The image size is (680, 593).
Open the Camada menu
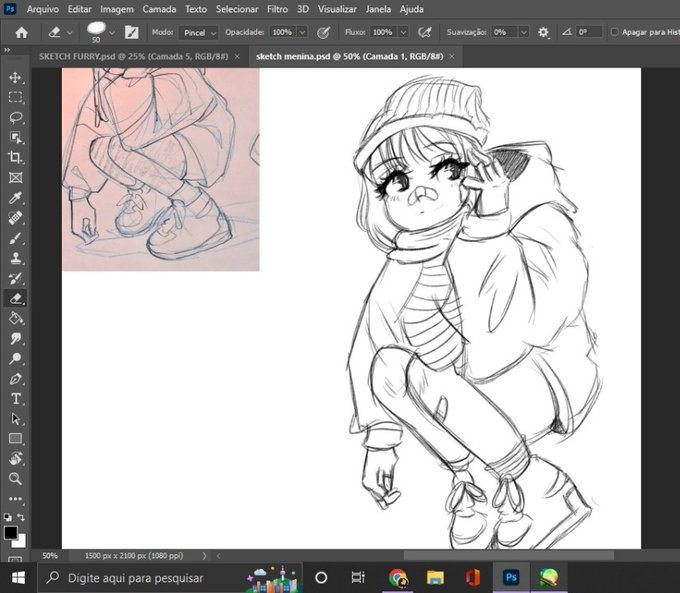159,9
